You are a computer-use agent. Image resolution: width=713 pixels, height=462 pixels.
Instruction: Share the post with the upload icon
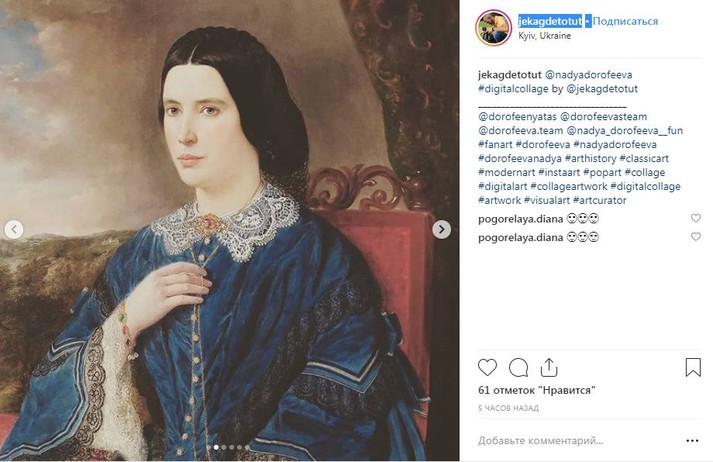549,367
